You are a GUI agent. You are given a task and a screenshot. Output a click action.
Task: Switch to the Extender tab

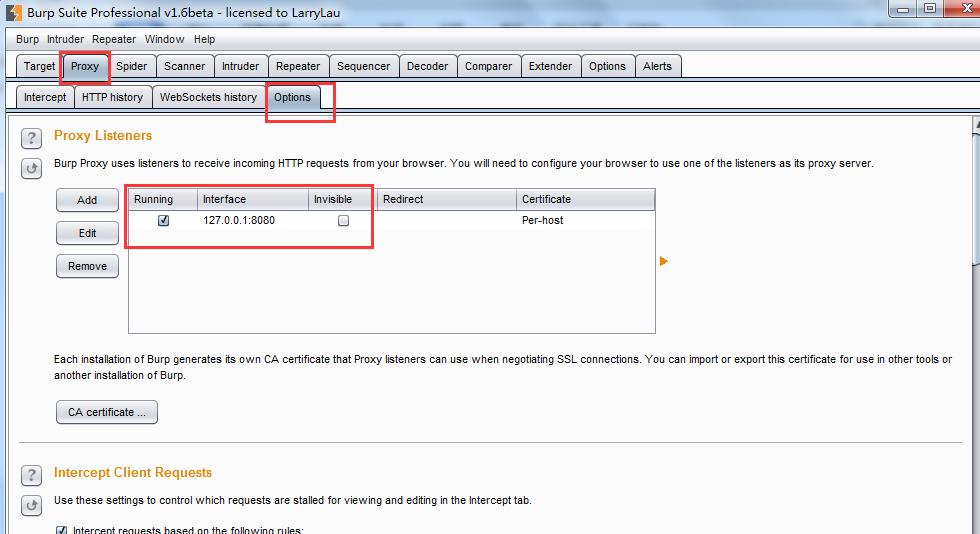pos(550,66)
